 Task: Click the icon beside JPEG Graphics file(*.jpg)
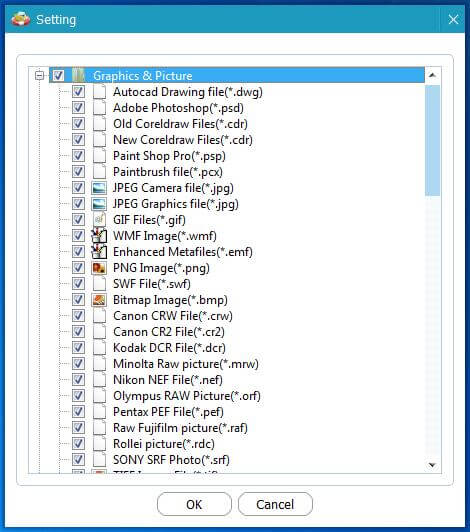tap(99, 204)
